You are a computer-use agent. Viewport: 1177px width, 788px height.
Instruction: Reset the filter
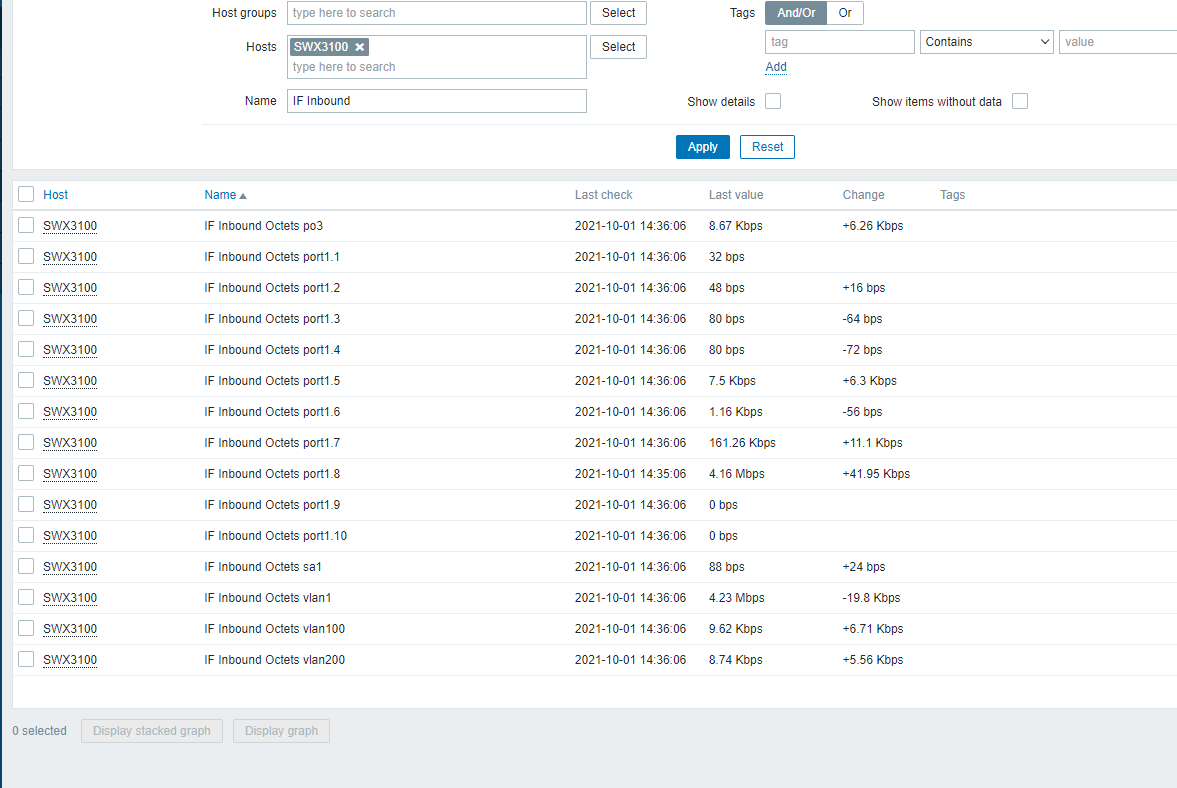coord(767,147)
